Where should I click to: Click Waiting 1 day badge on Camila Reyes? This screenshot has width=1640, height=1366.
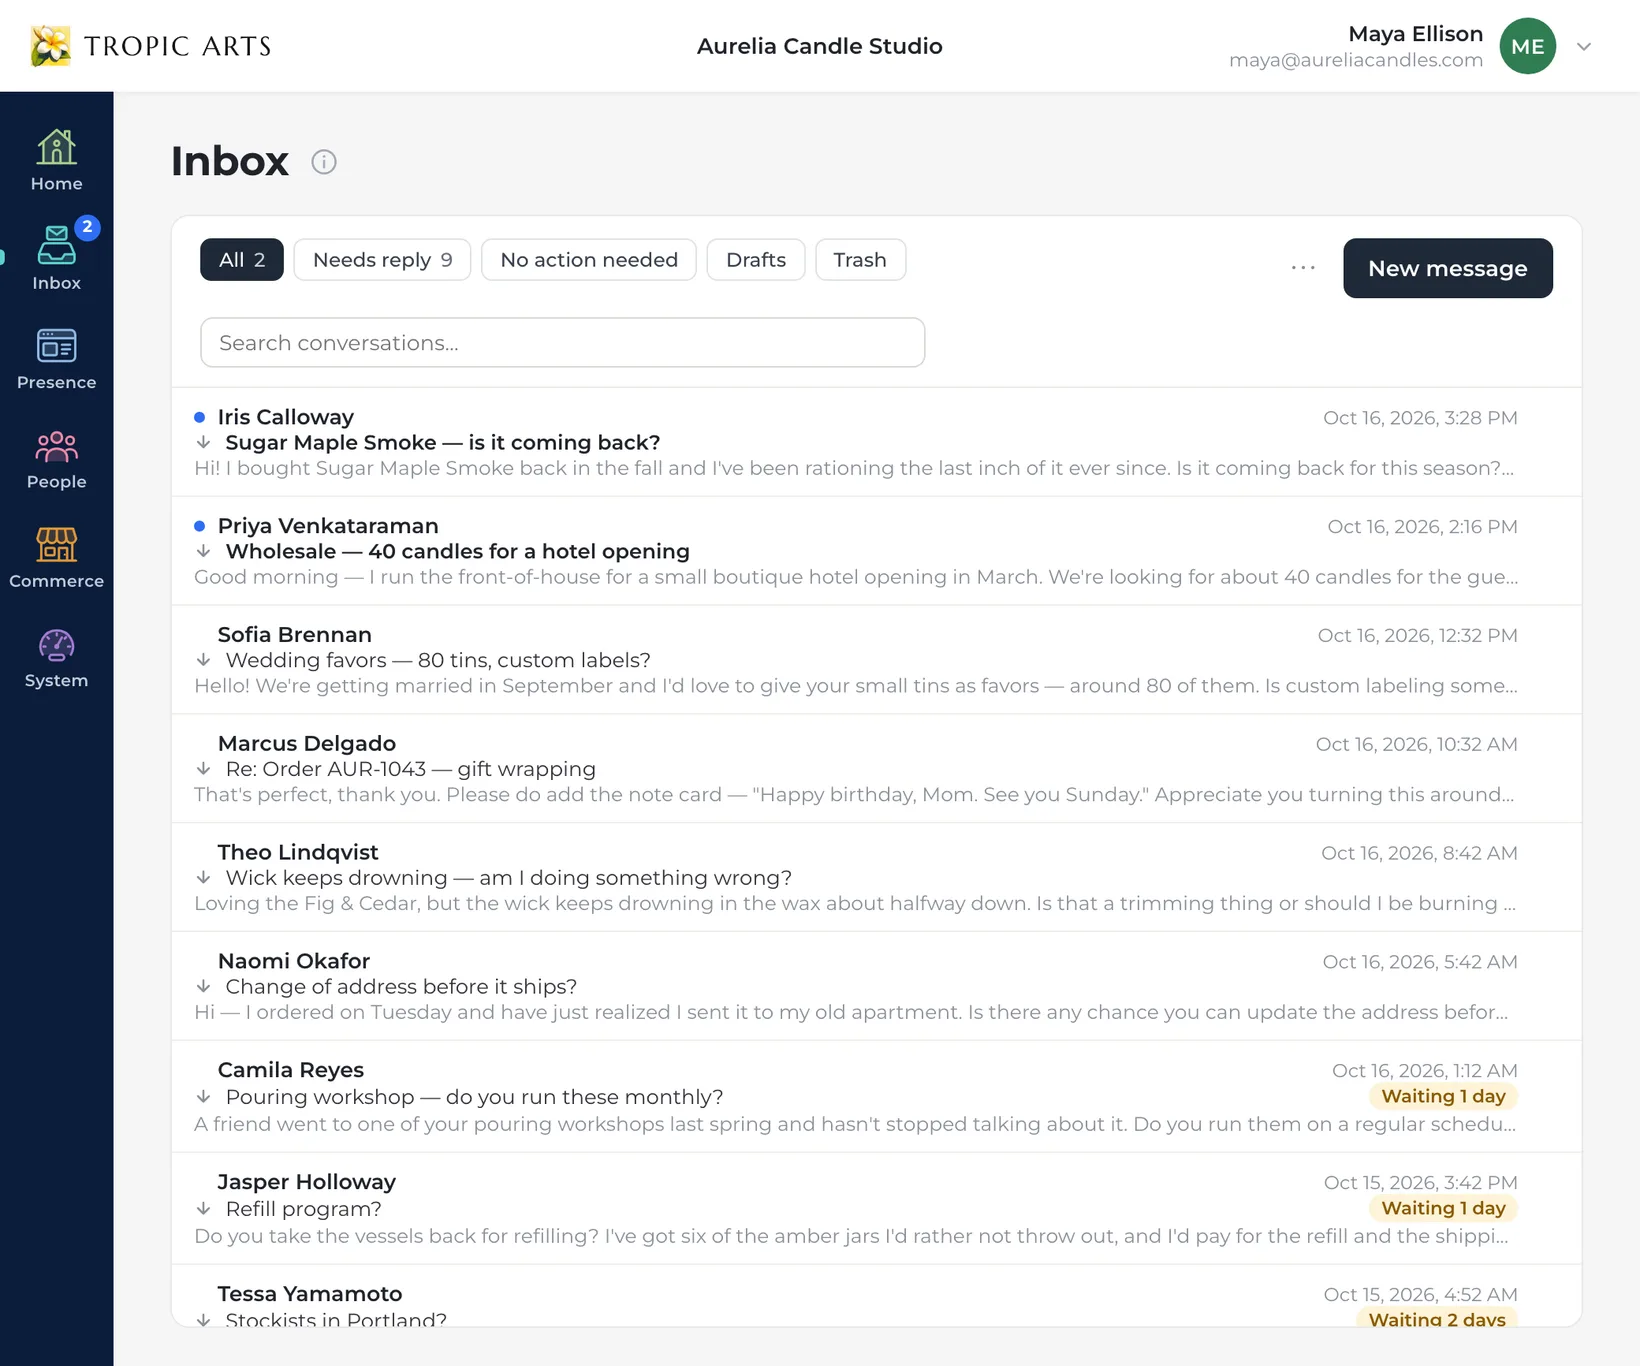tap(1443, 1097)
